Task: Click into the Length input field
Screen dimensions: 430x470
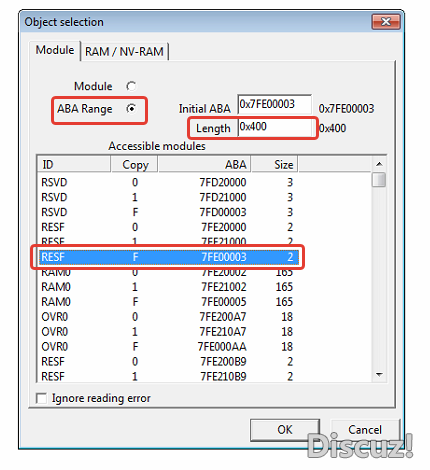Action: pos(276,127)
